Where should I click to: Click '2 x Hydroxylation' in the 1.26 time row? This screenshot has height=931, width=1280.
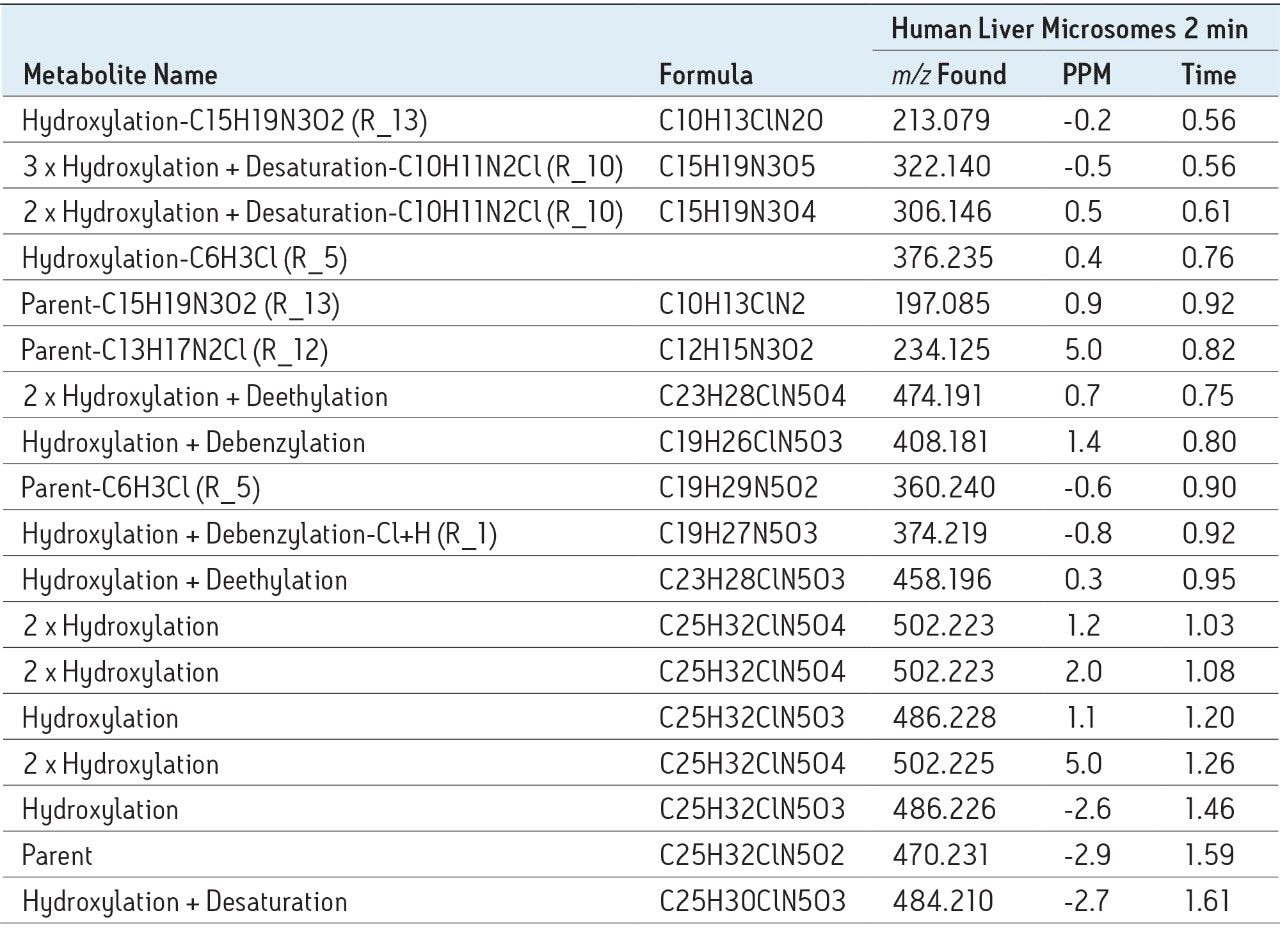120,765
